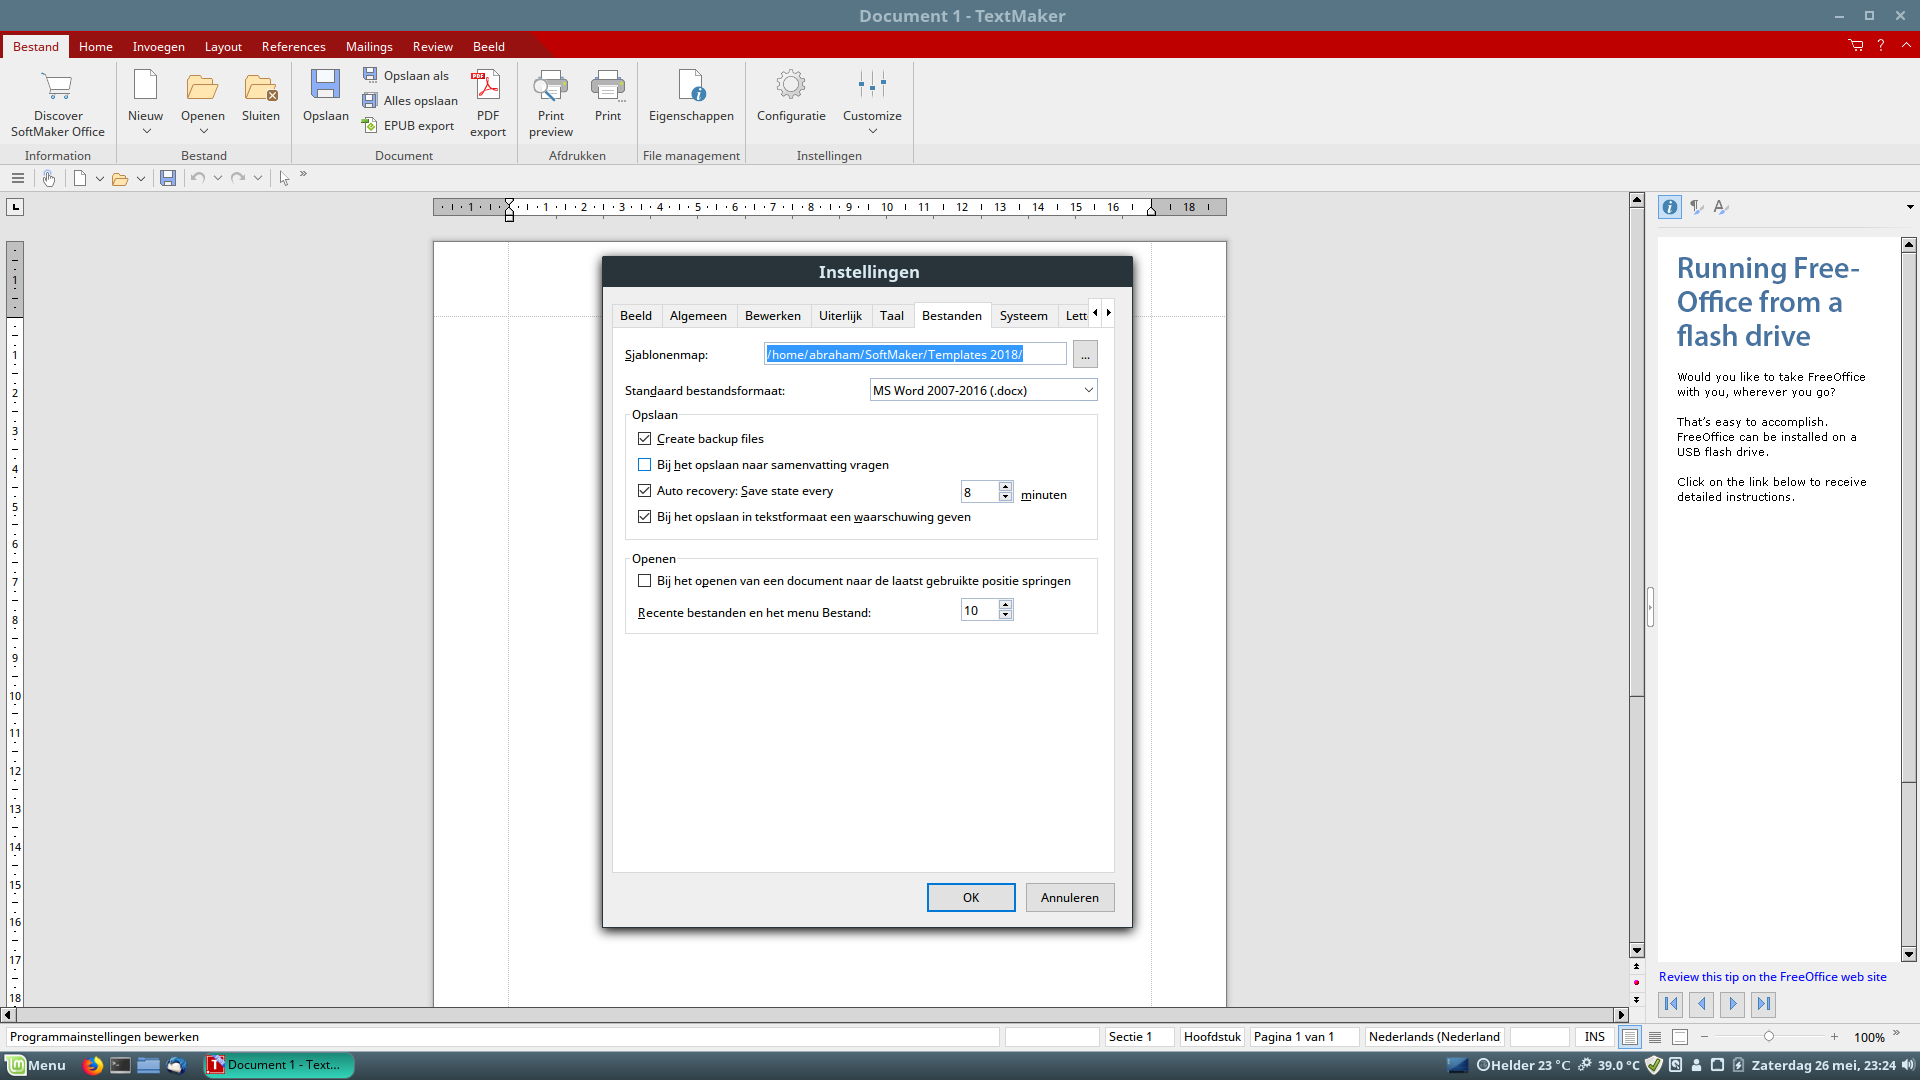
Task: Save document with Opslaan disk icon
Action: pos(325,84)
